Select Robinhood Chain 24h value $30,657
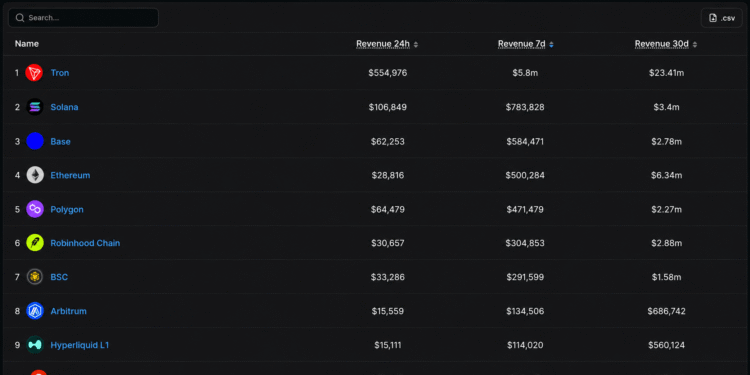 coord(388,243)
